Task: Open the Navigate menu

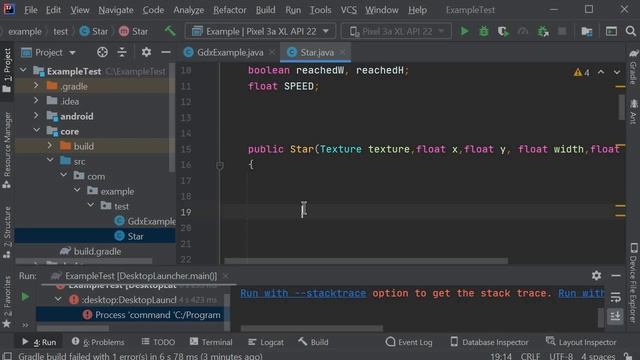Action: click(x=116, y=10)
